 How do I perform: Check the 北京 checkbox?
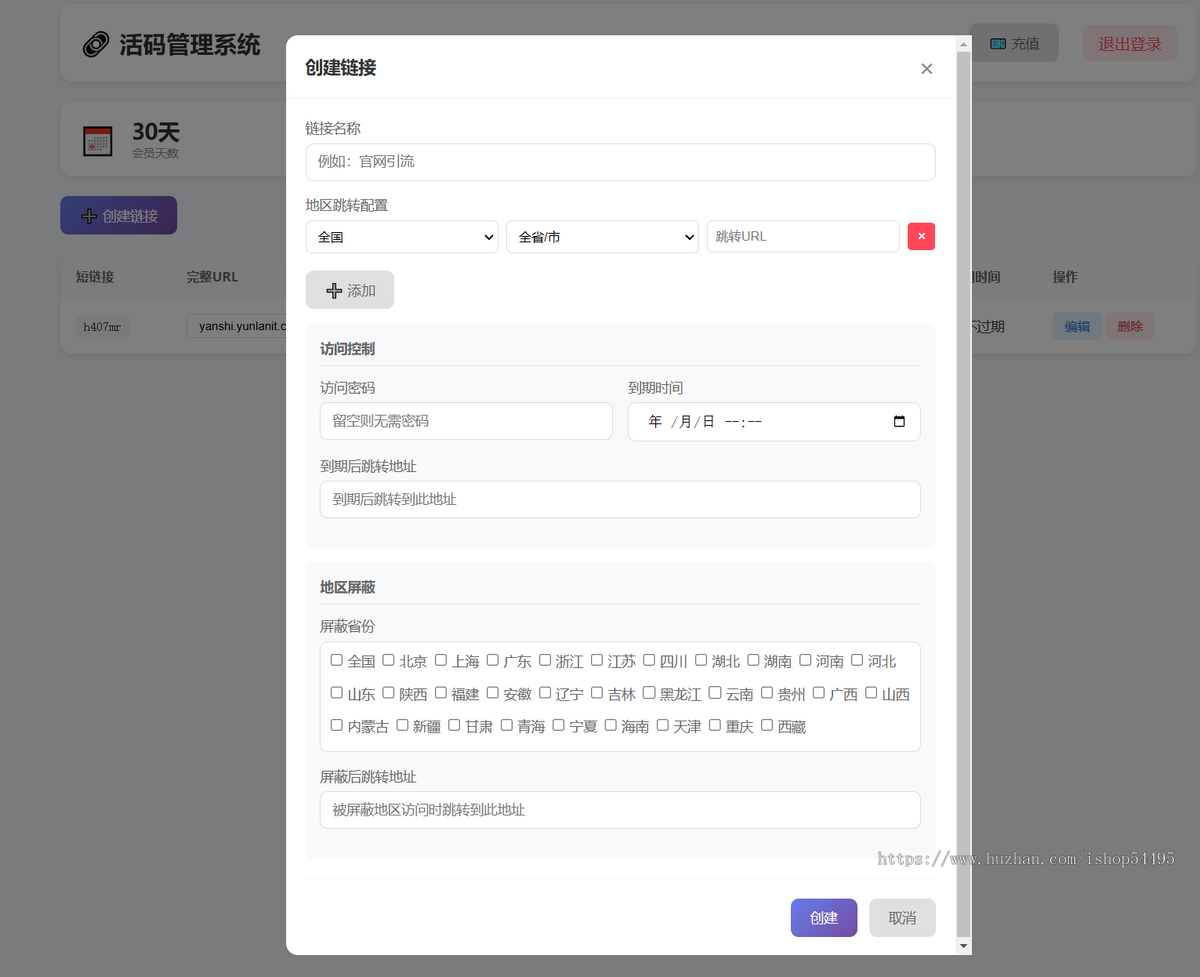[389, 660]
